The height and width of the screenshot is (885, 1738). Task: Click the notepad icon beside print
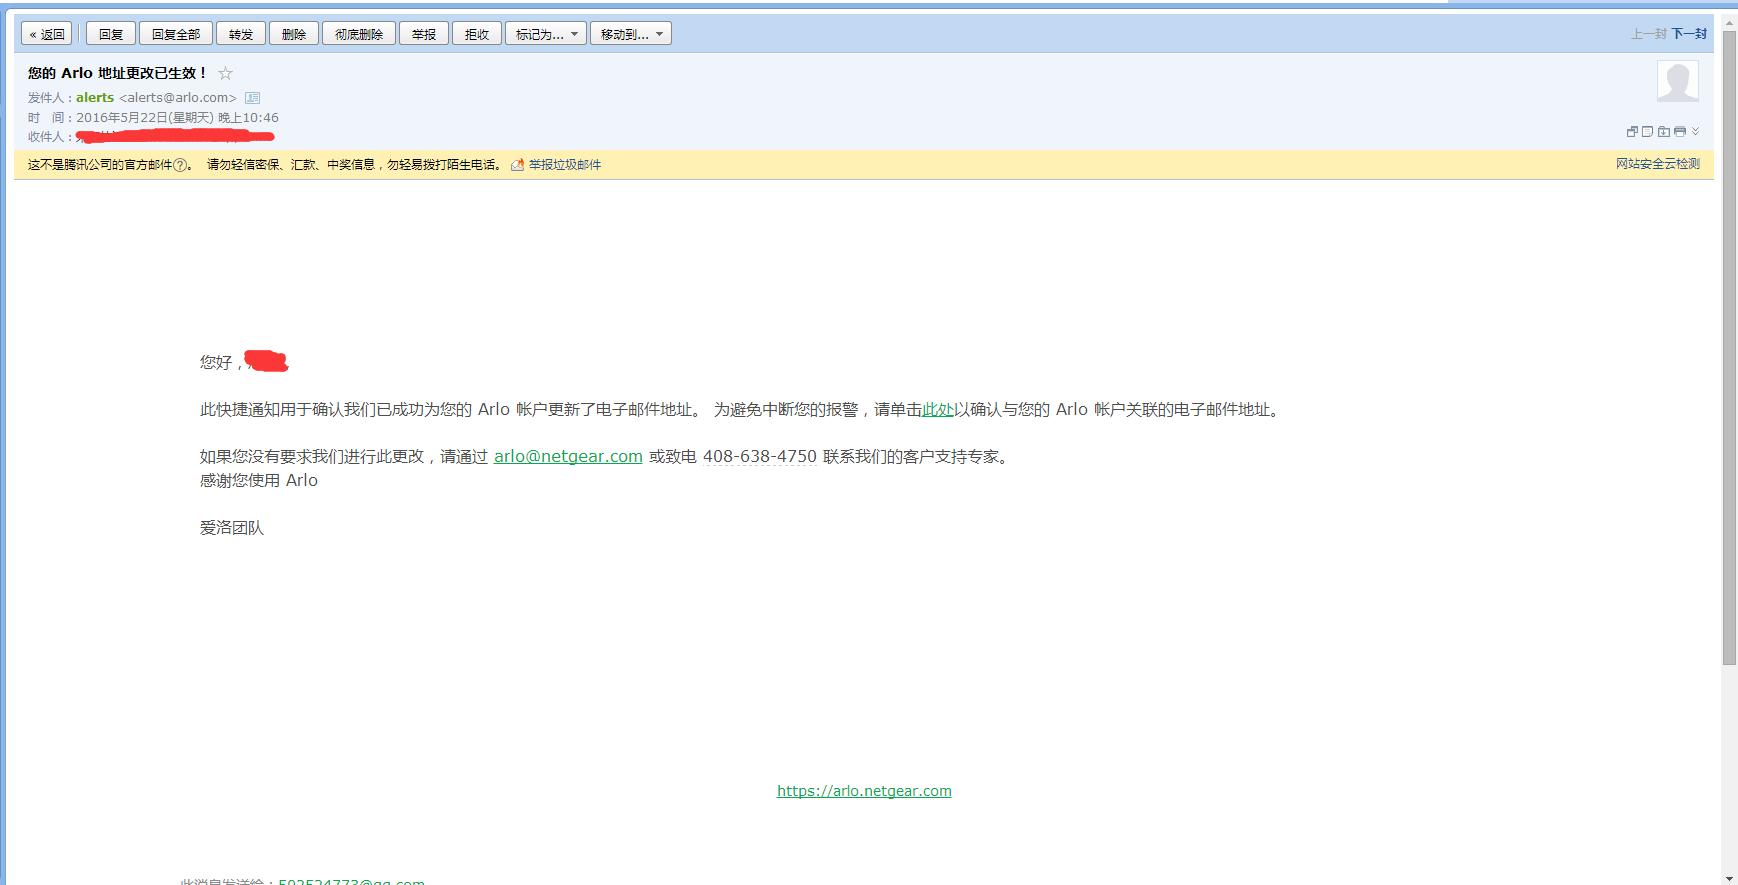tap(1647, 131)
